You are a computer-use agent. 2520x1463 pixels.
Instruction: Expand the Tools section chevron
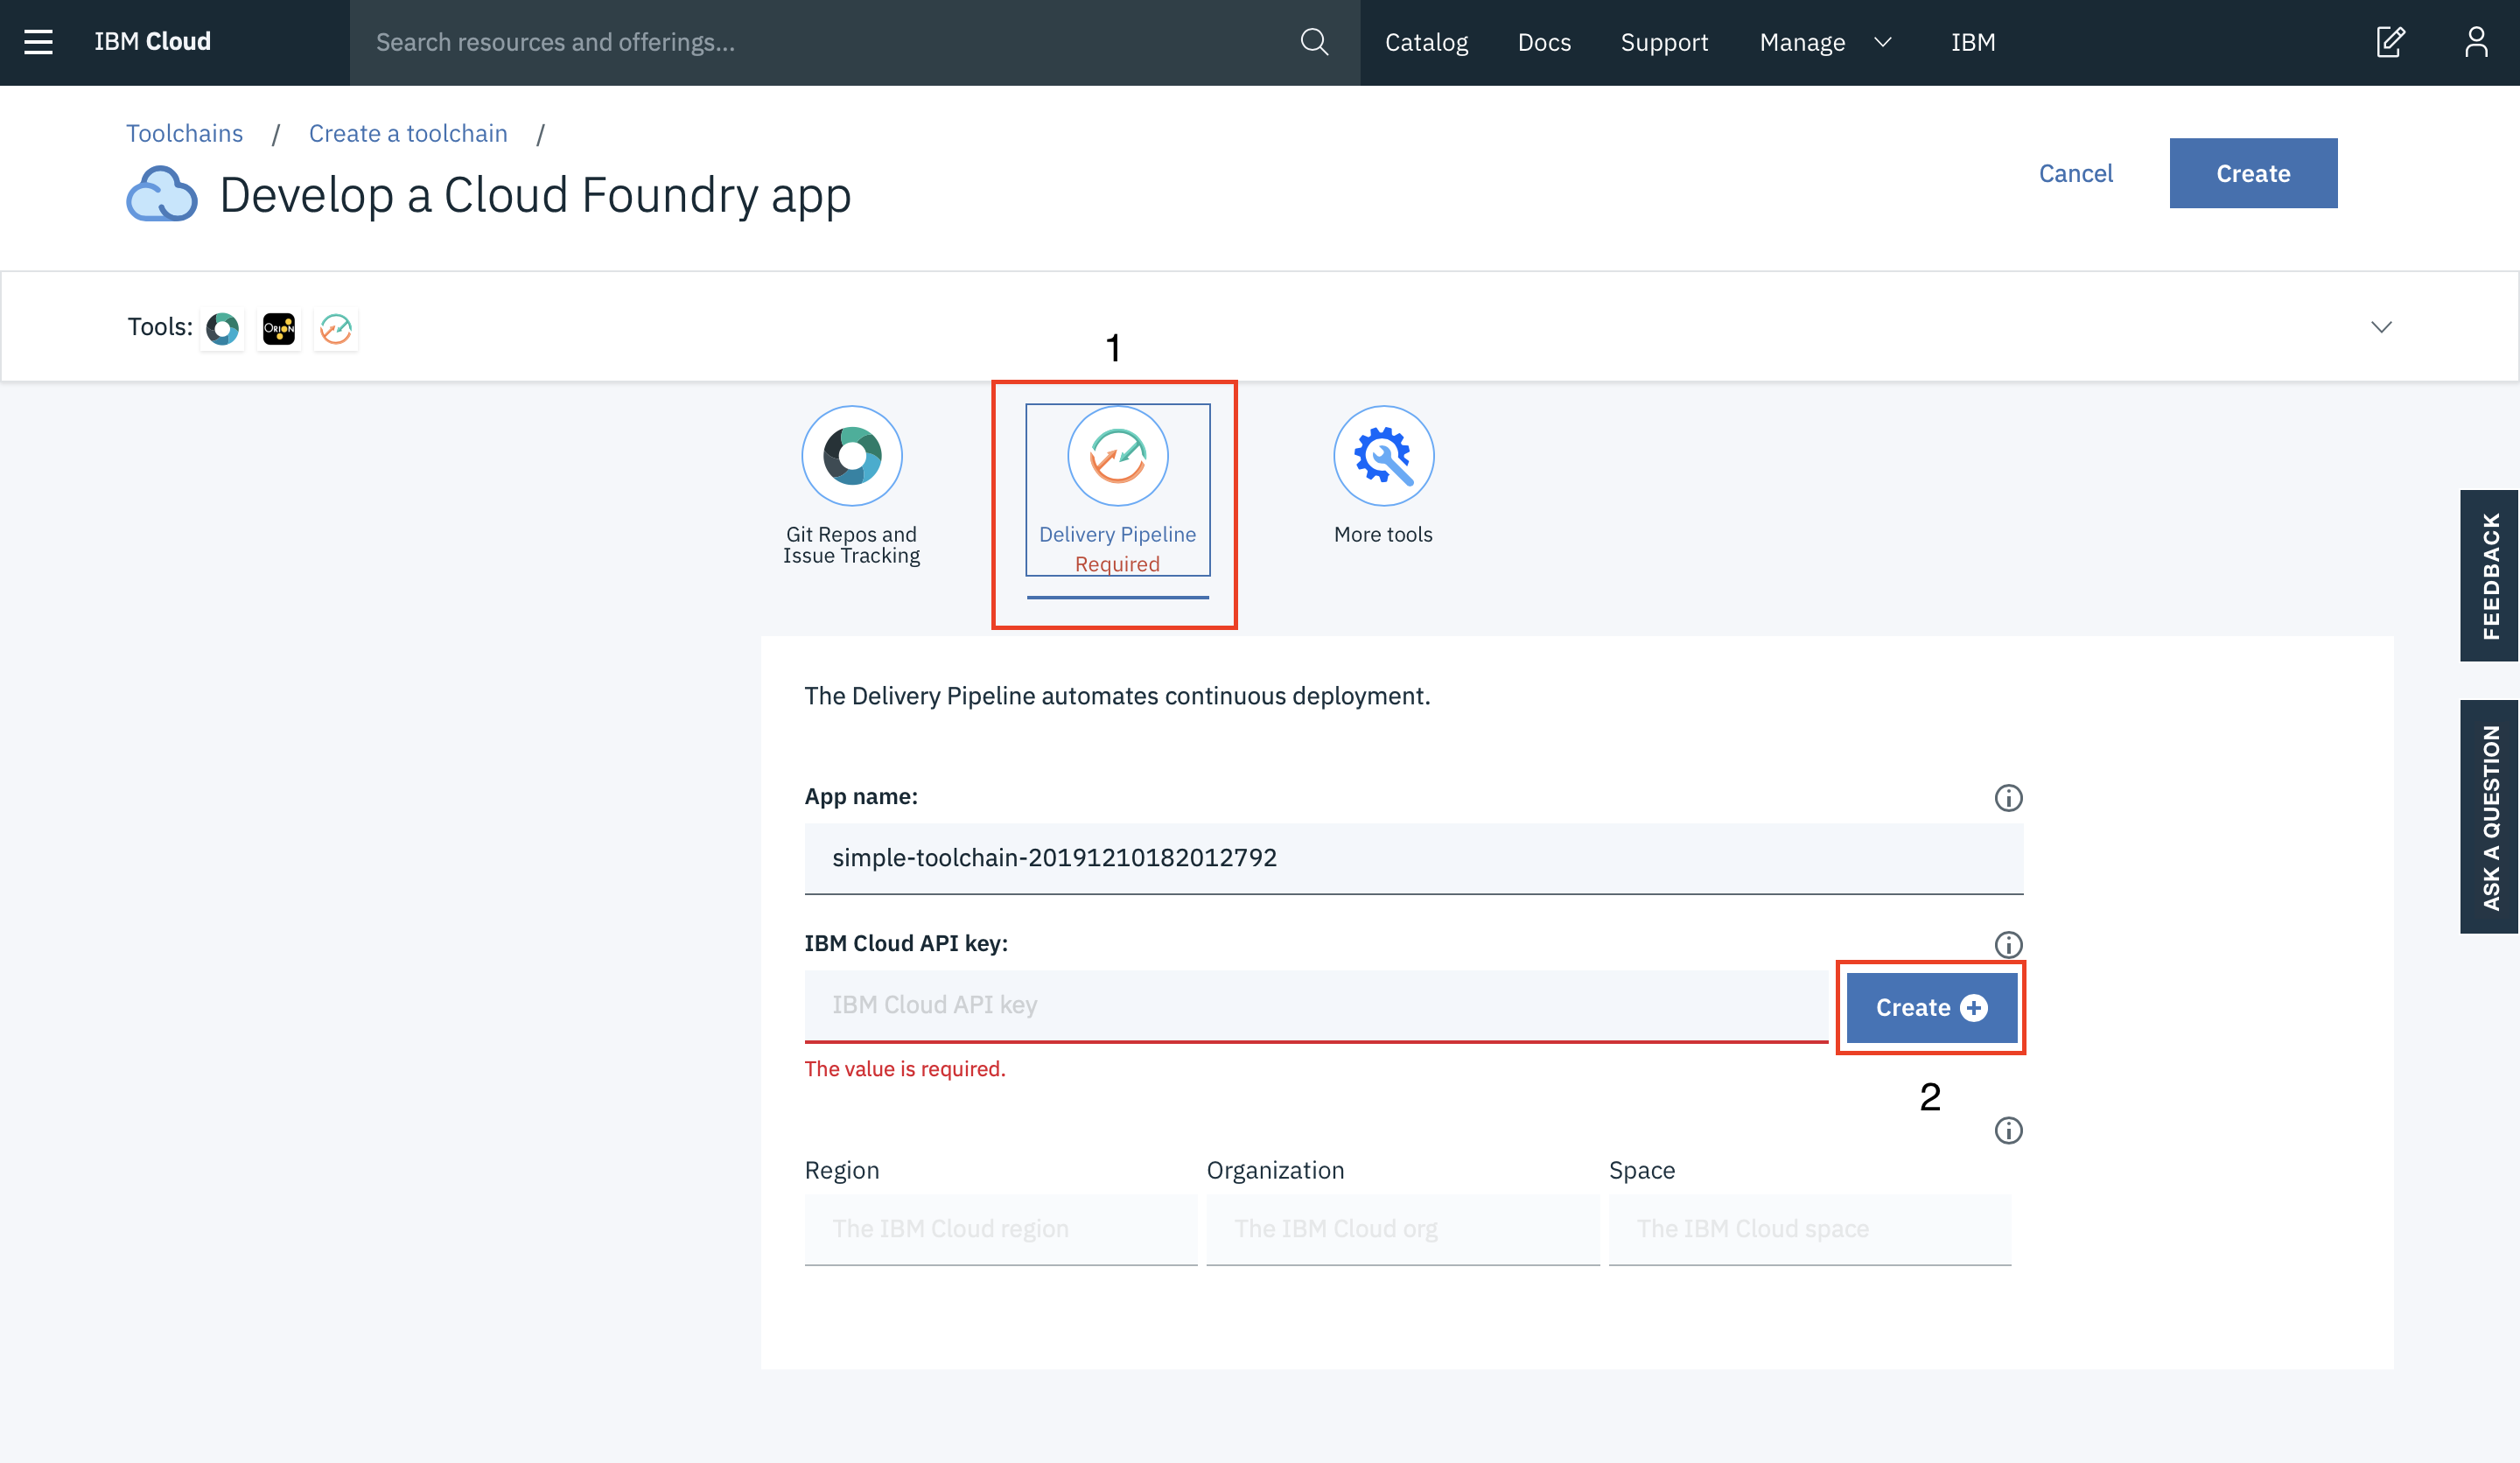point(2381,327)
